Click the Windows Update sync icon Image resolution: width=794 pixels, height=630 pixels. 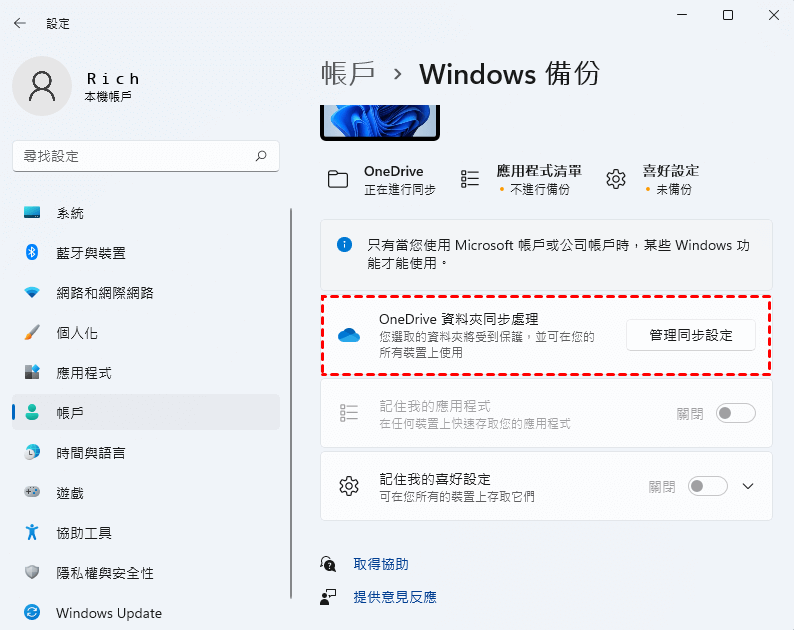(32, 612)
